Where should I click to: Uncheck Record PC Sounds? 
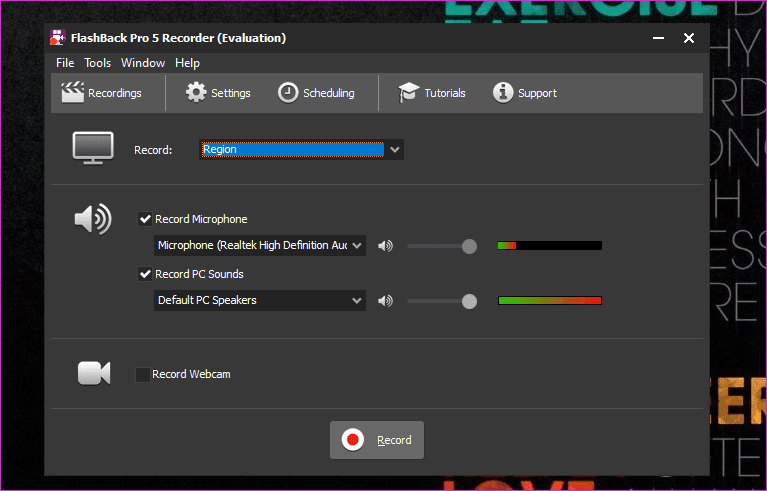click(x=145, y=273)
